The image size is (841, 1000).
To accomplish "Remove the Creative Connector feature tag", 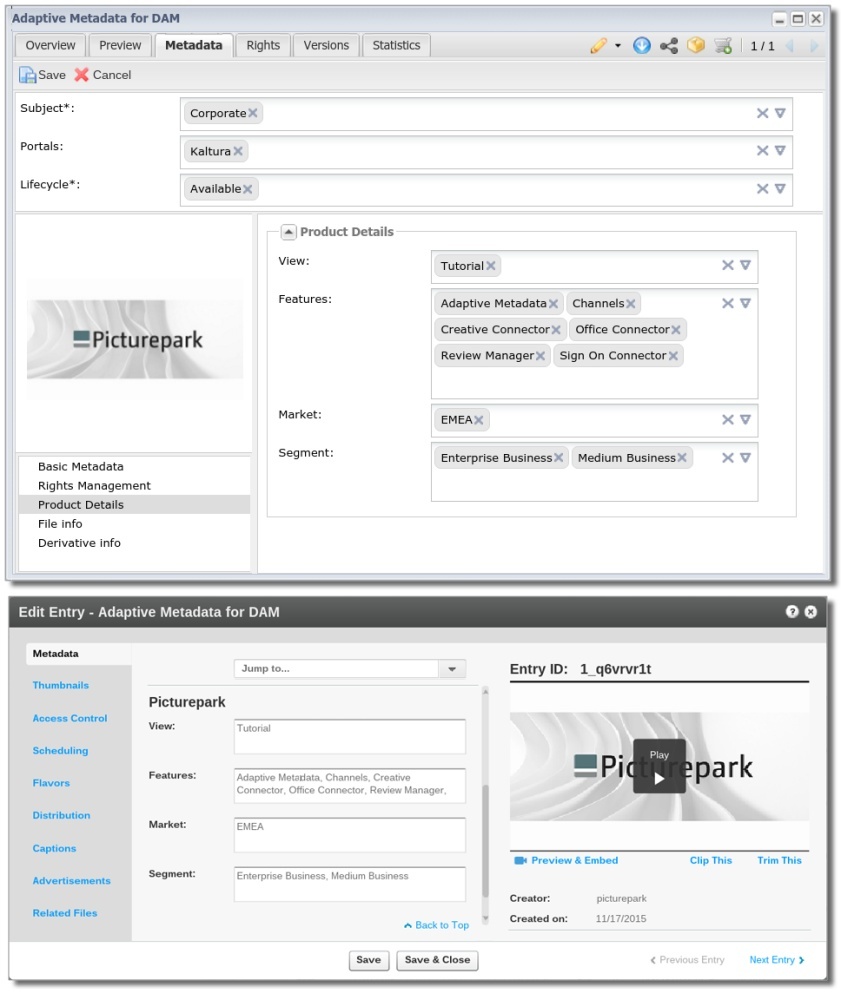I will click(556, 330).
